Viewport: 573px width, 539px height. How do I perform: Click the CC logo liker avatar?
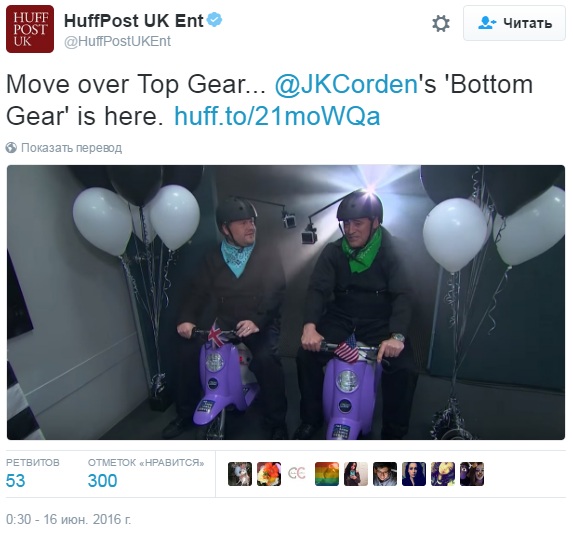point(298,474)
